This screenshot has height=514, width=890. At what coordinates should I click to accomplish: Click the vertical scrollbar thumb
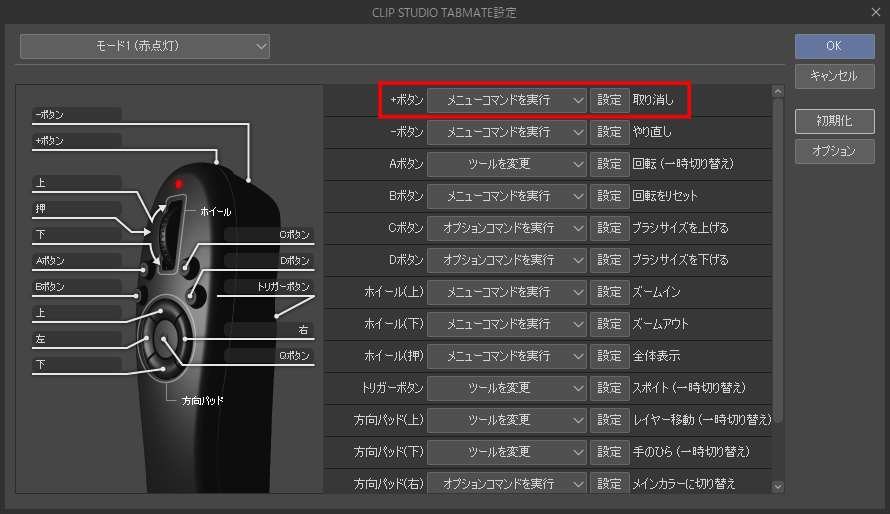click(778, 260)
